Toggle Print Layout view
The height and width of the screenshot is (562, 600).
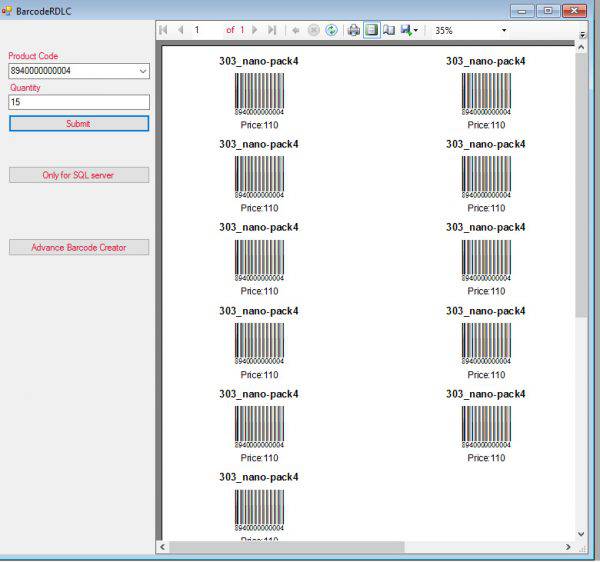tap(371, 31)
